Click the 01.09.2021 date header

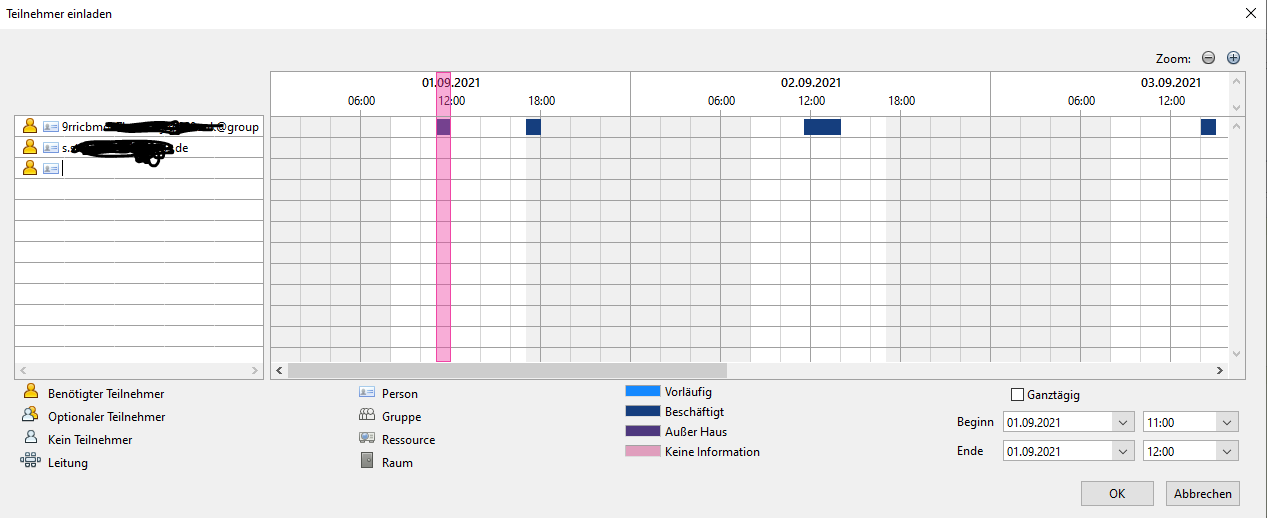pyautogui.click(x=451, y=83)
